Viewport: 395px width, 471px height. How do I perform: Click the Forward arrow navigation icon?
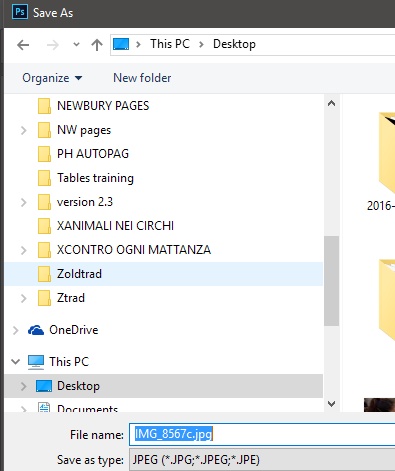tap(53, 45)
